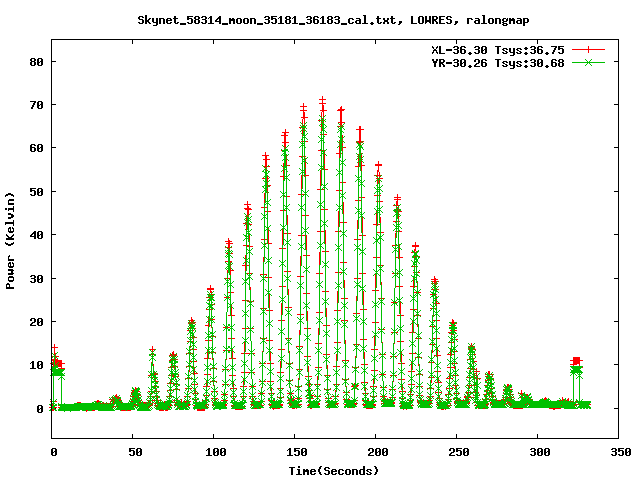Click the Power (Kelvin) axis label
Screen dimensions: 640x480
(x=10, y=241)
